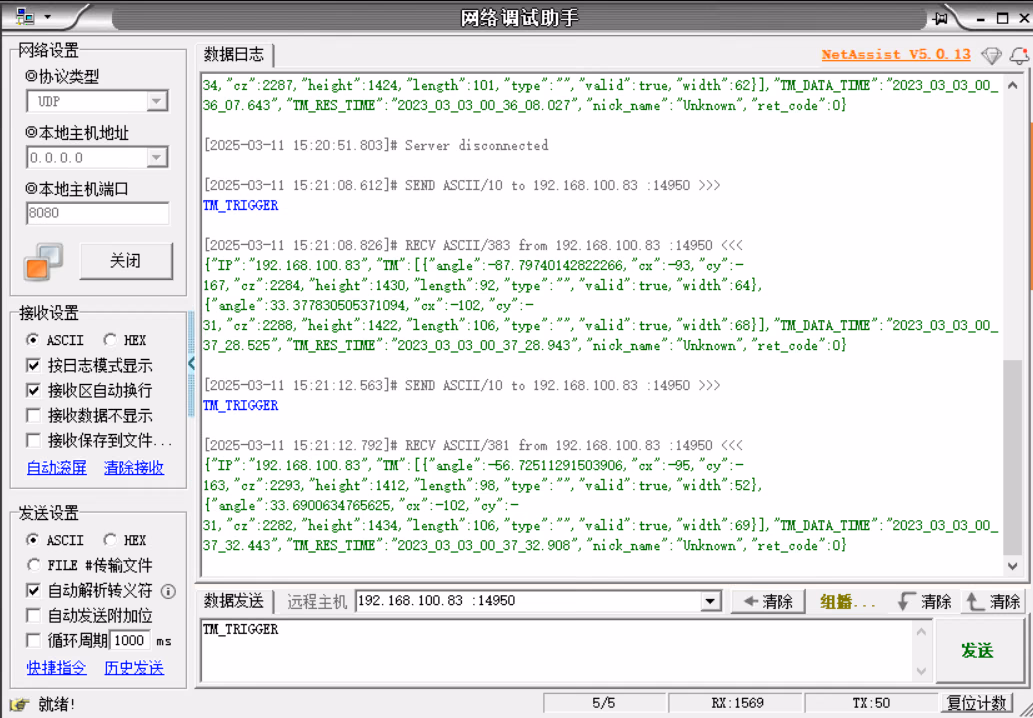Click the status bar hand icon
Image resolution: width=1033 pixels, height=718 pixels.
20,704
